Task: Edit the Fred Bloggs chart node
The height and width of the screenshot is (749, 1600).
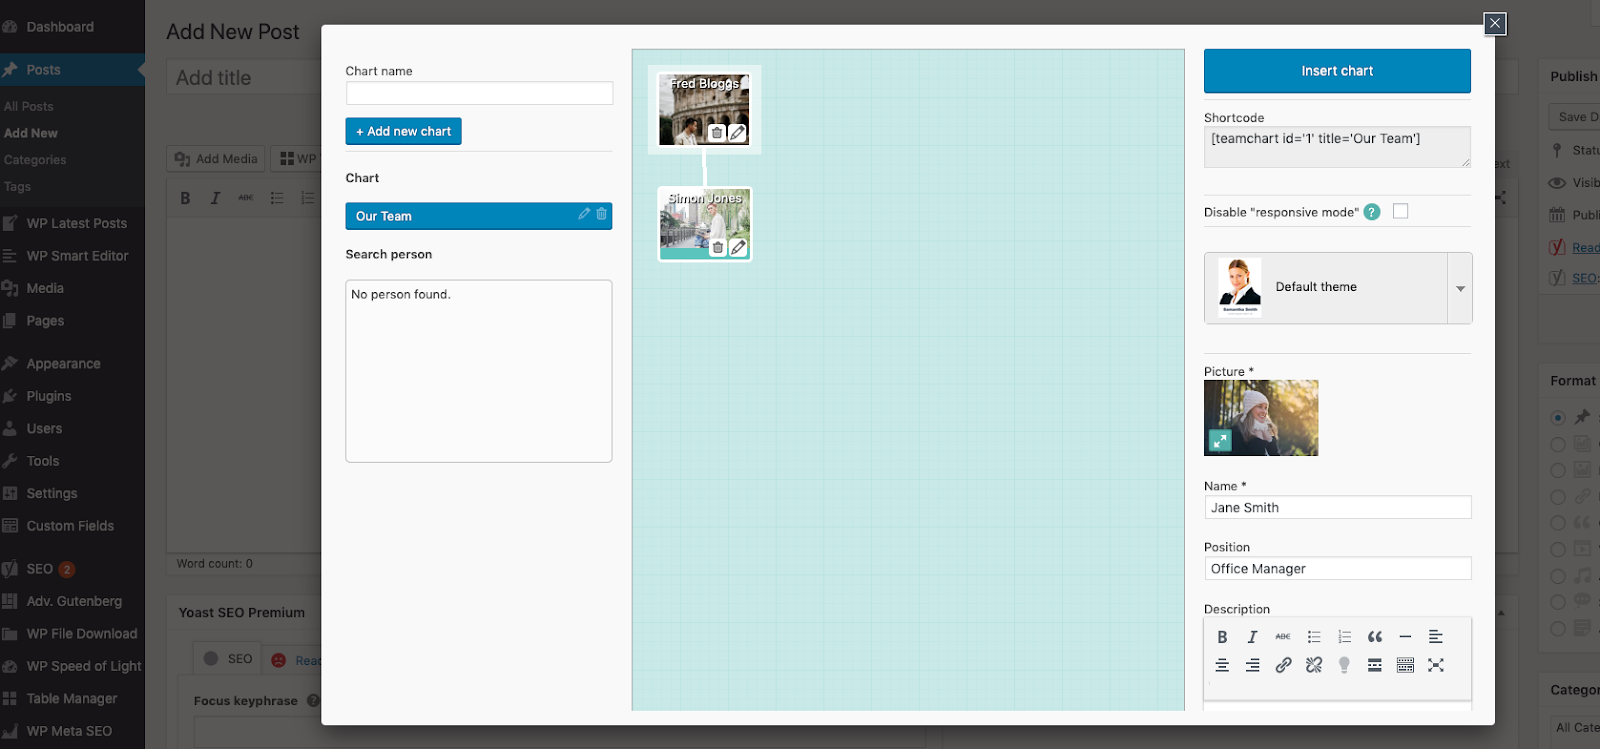Action: 737,133
